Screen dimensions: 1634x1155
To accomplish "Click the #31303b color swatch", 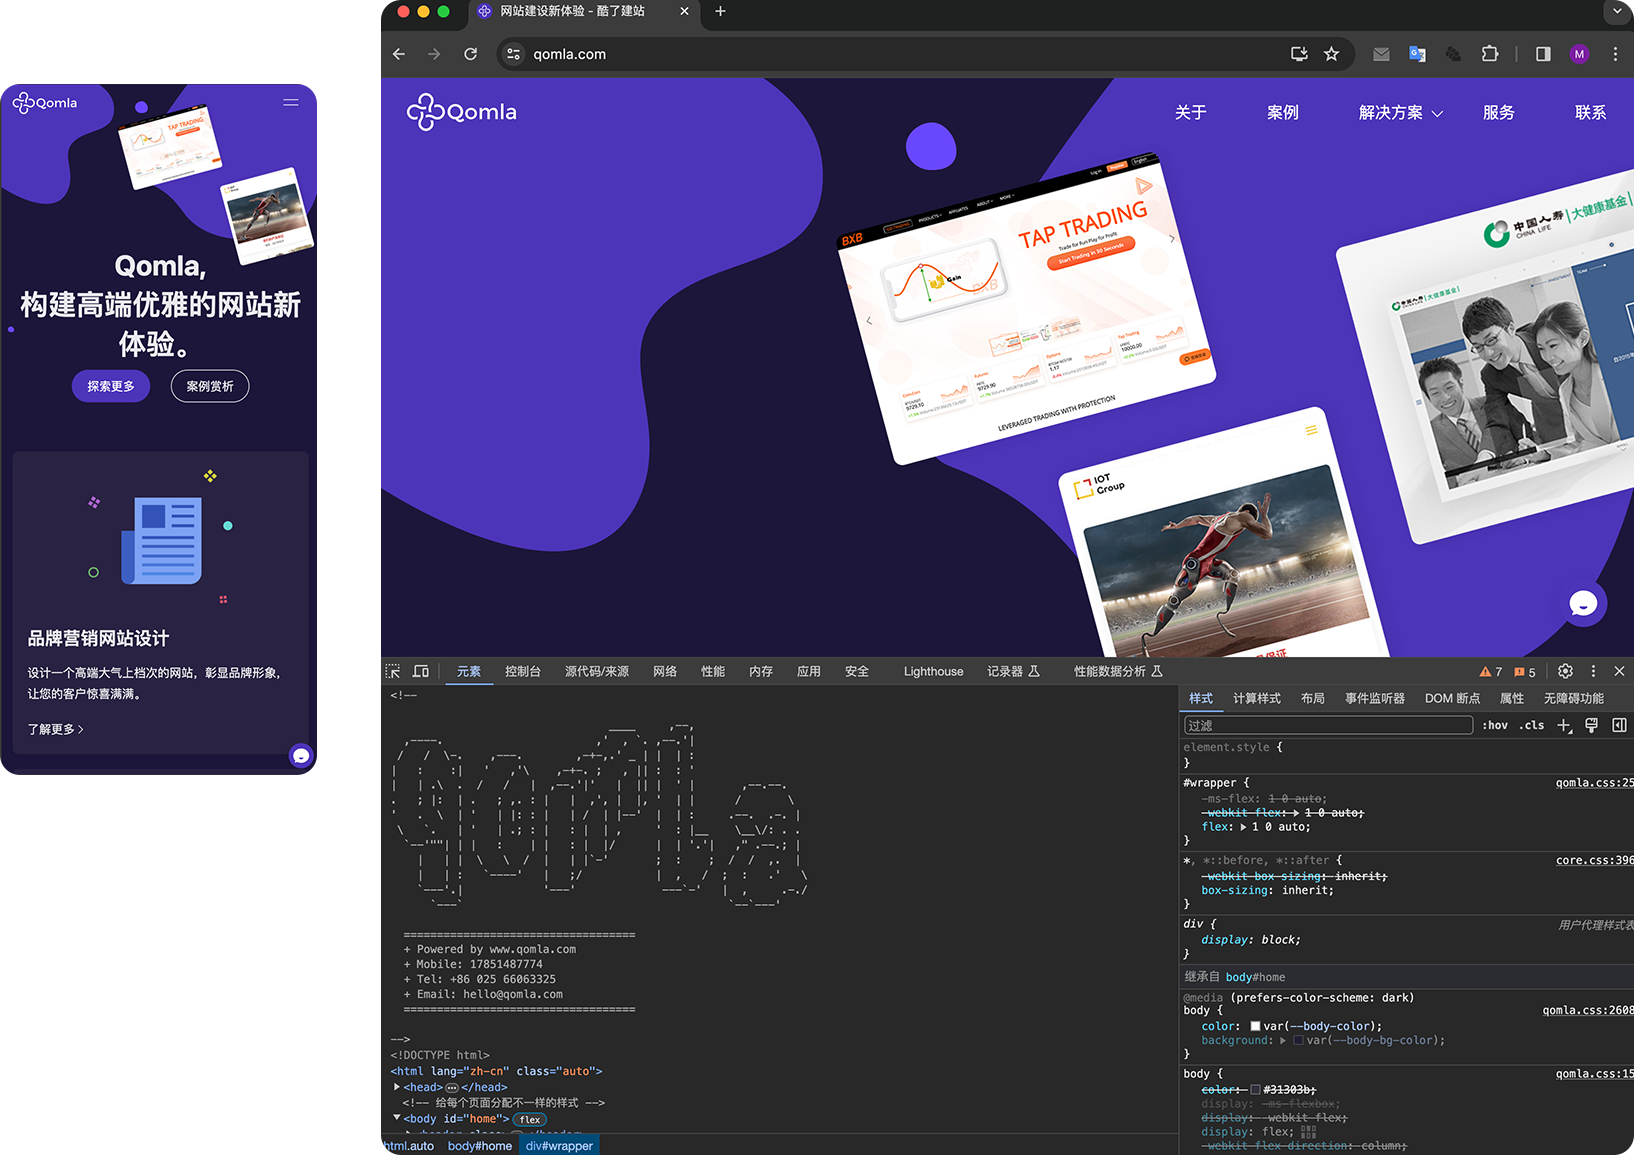I will click(x=1255, y=1089).
